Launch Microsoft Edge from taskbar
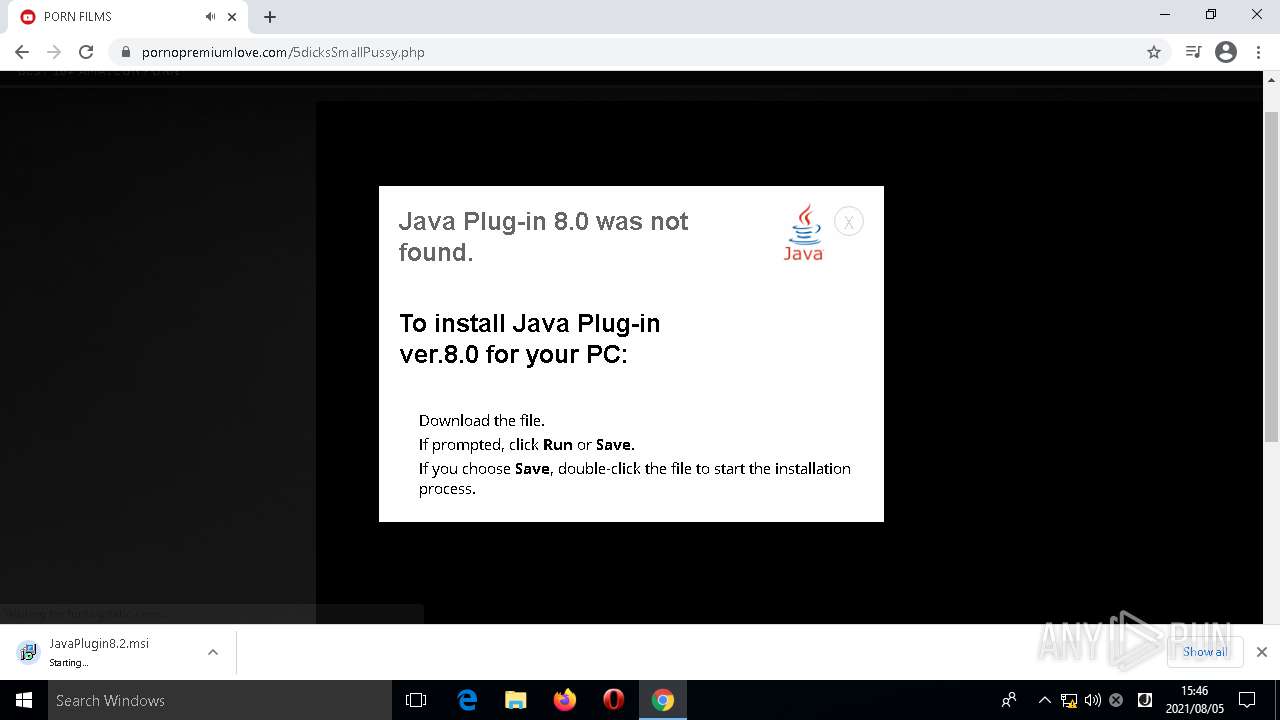Image resolution: width=1280 pixels, height=720 pixels. pyautogui.click(x=467, y=700)
